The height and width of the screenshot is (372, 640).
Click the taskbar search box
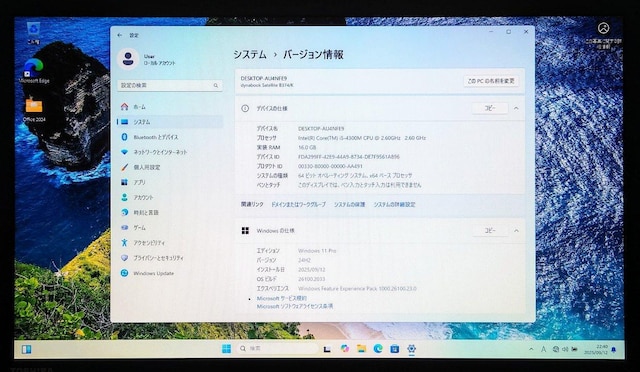click(277, 349)
